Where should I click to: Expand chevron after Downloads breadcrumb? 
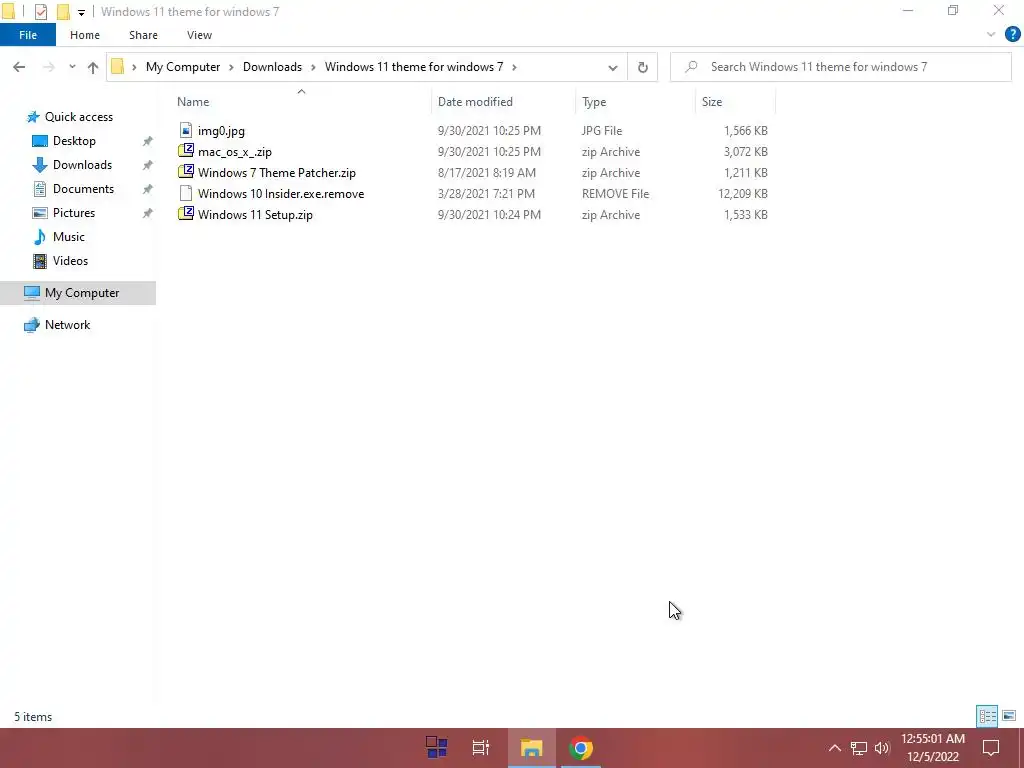pyautogui.click(x=313, y=67)
